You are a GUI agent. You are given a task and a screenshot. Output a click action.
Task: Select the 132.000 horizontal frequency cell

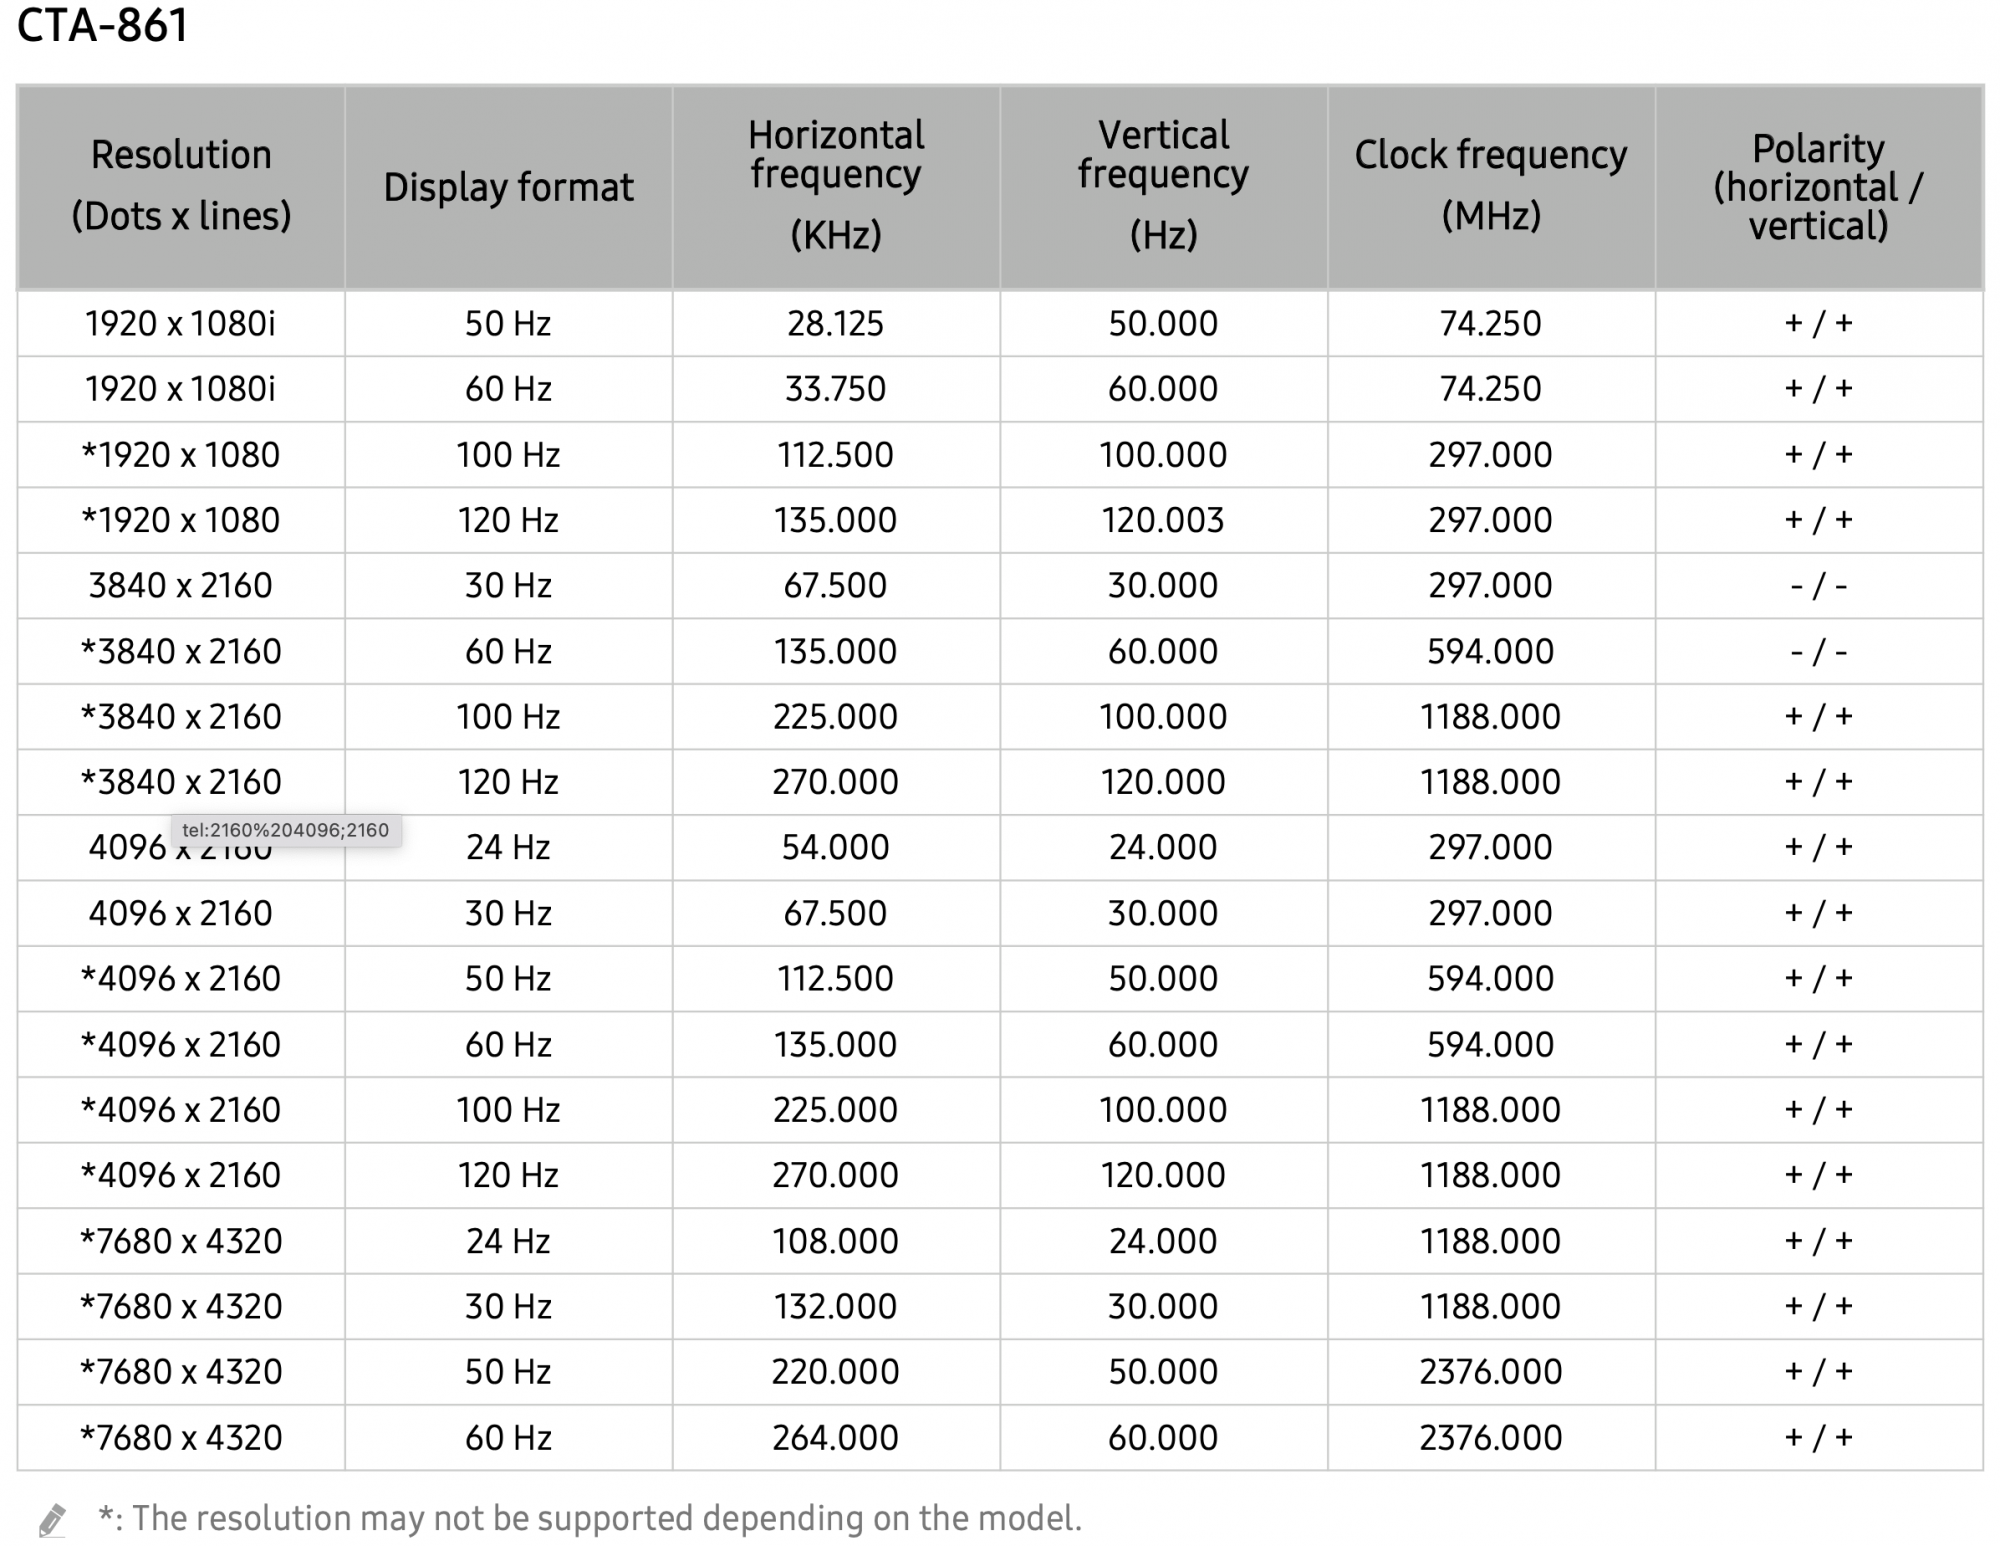pos(835,1306)
